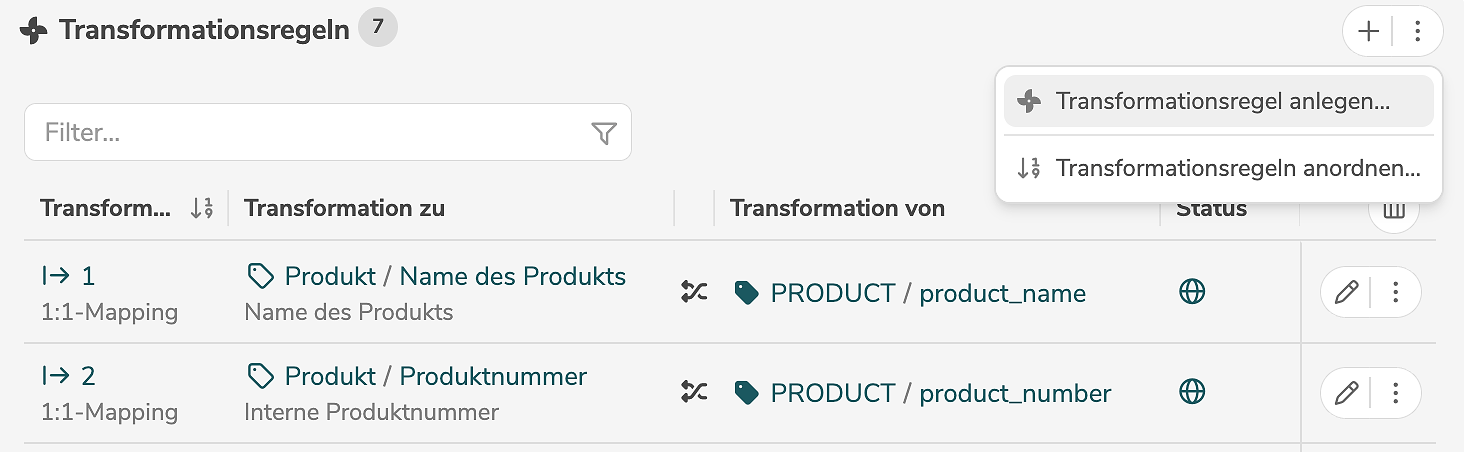Open 'Produkt / Produktnummer' link
The width and height of the screenshot is (1464, 452).
435,376
